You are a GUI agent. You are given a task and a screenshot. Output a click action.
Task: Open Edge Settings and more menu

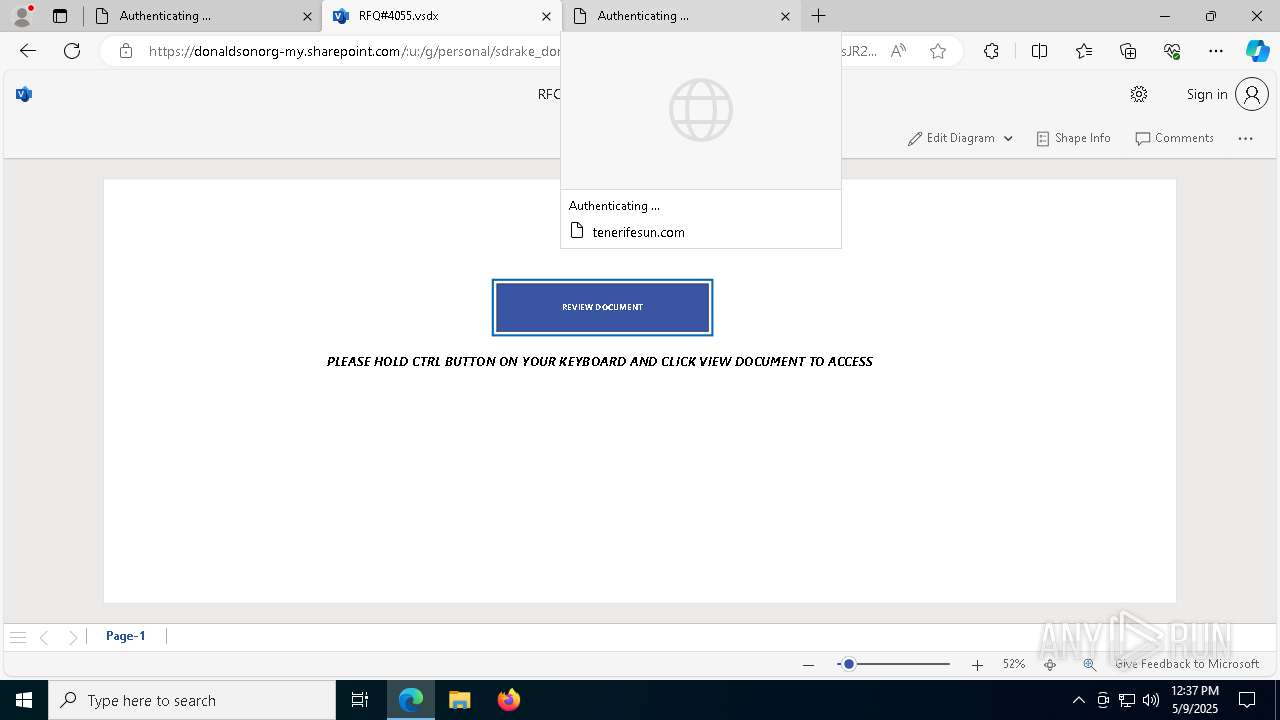(x=1216, y=51)
